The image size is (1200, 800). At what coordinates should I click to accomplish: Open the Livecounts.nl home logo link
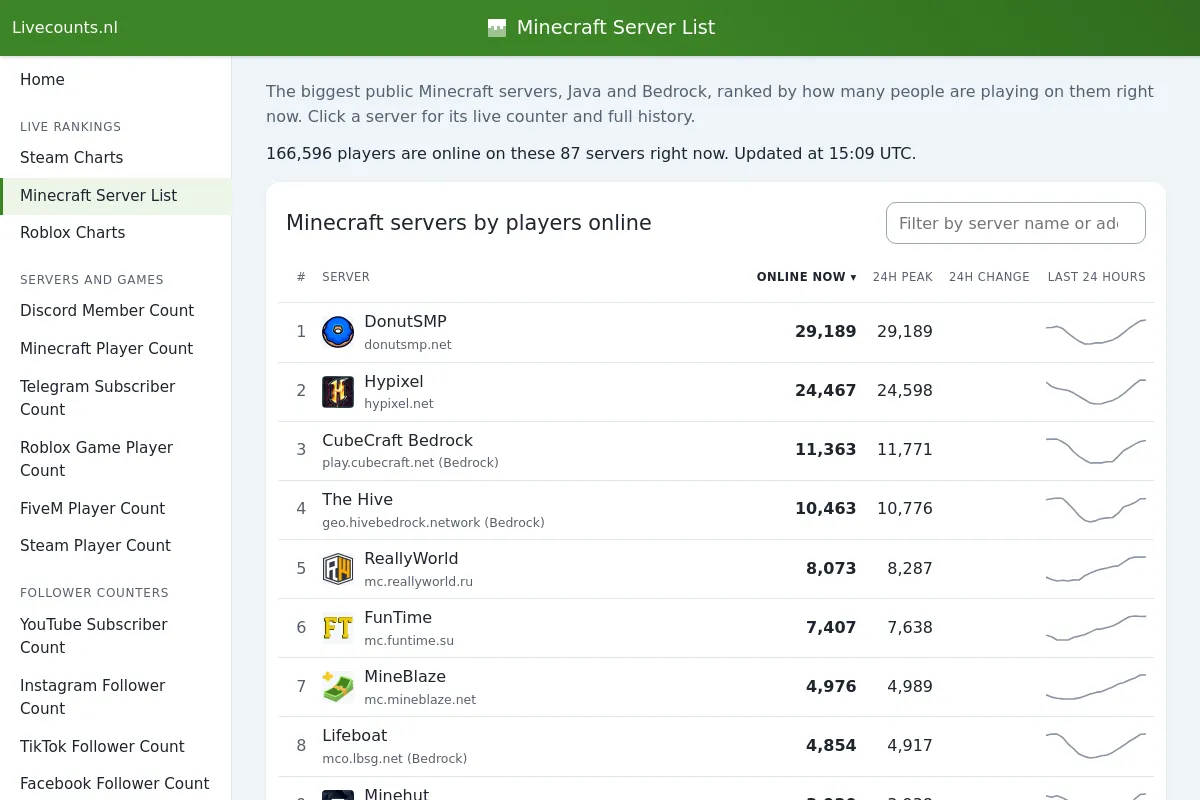pyautogui.click(x=65, y=28)
